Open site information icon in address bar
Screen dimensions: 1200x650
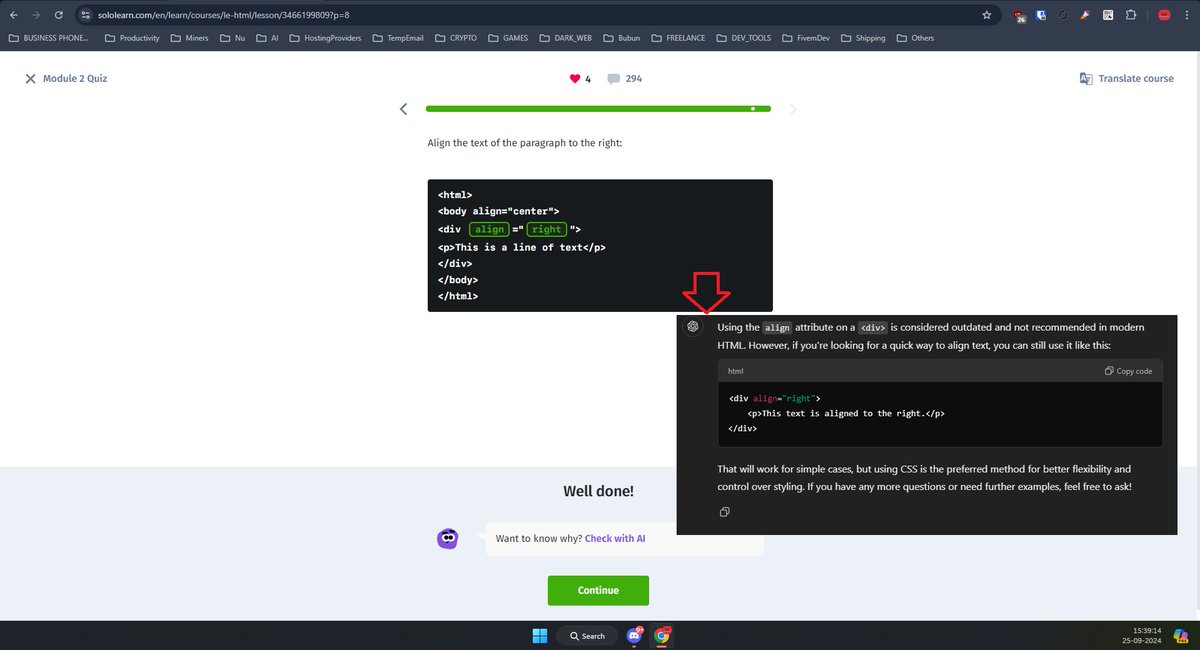click(x=85, y=15)
